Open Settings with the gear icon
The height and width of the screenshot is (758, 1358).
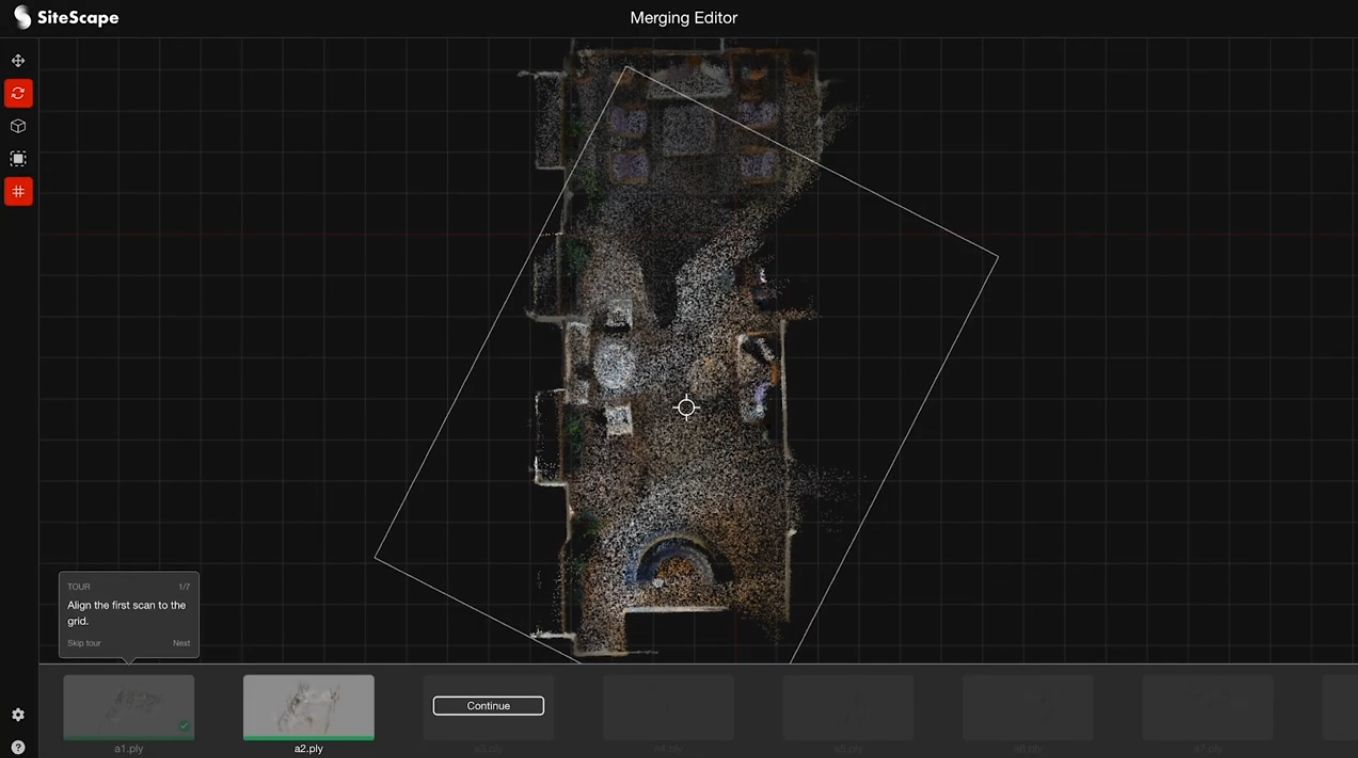(18, 715)
